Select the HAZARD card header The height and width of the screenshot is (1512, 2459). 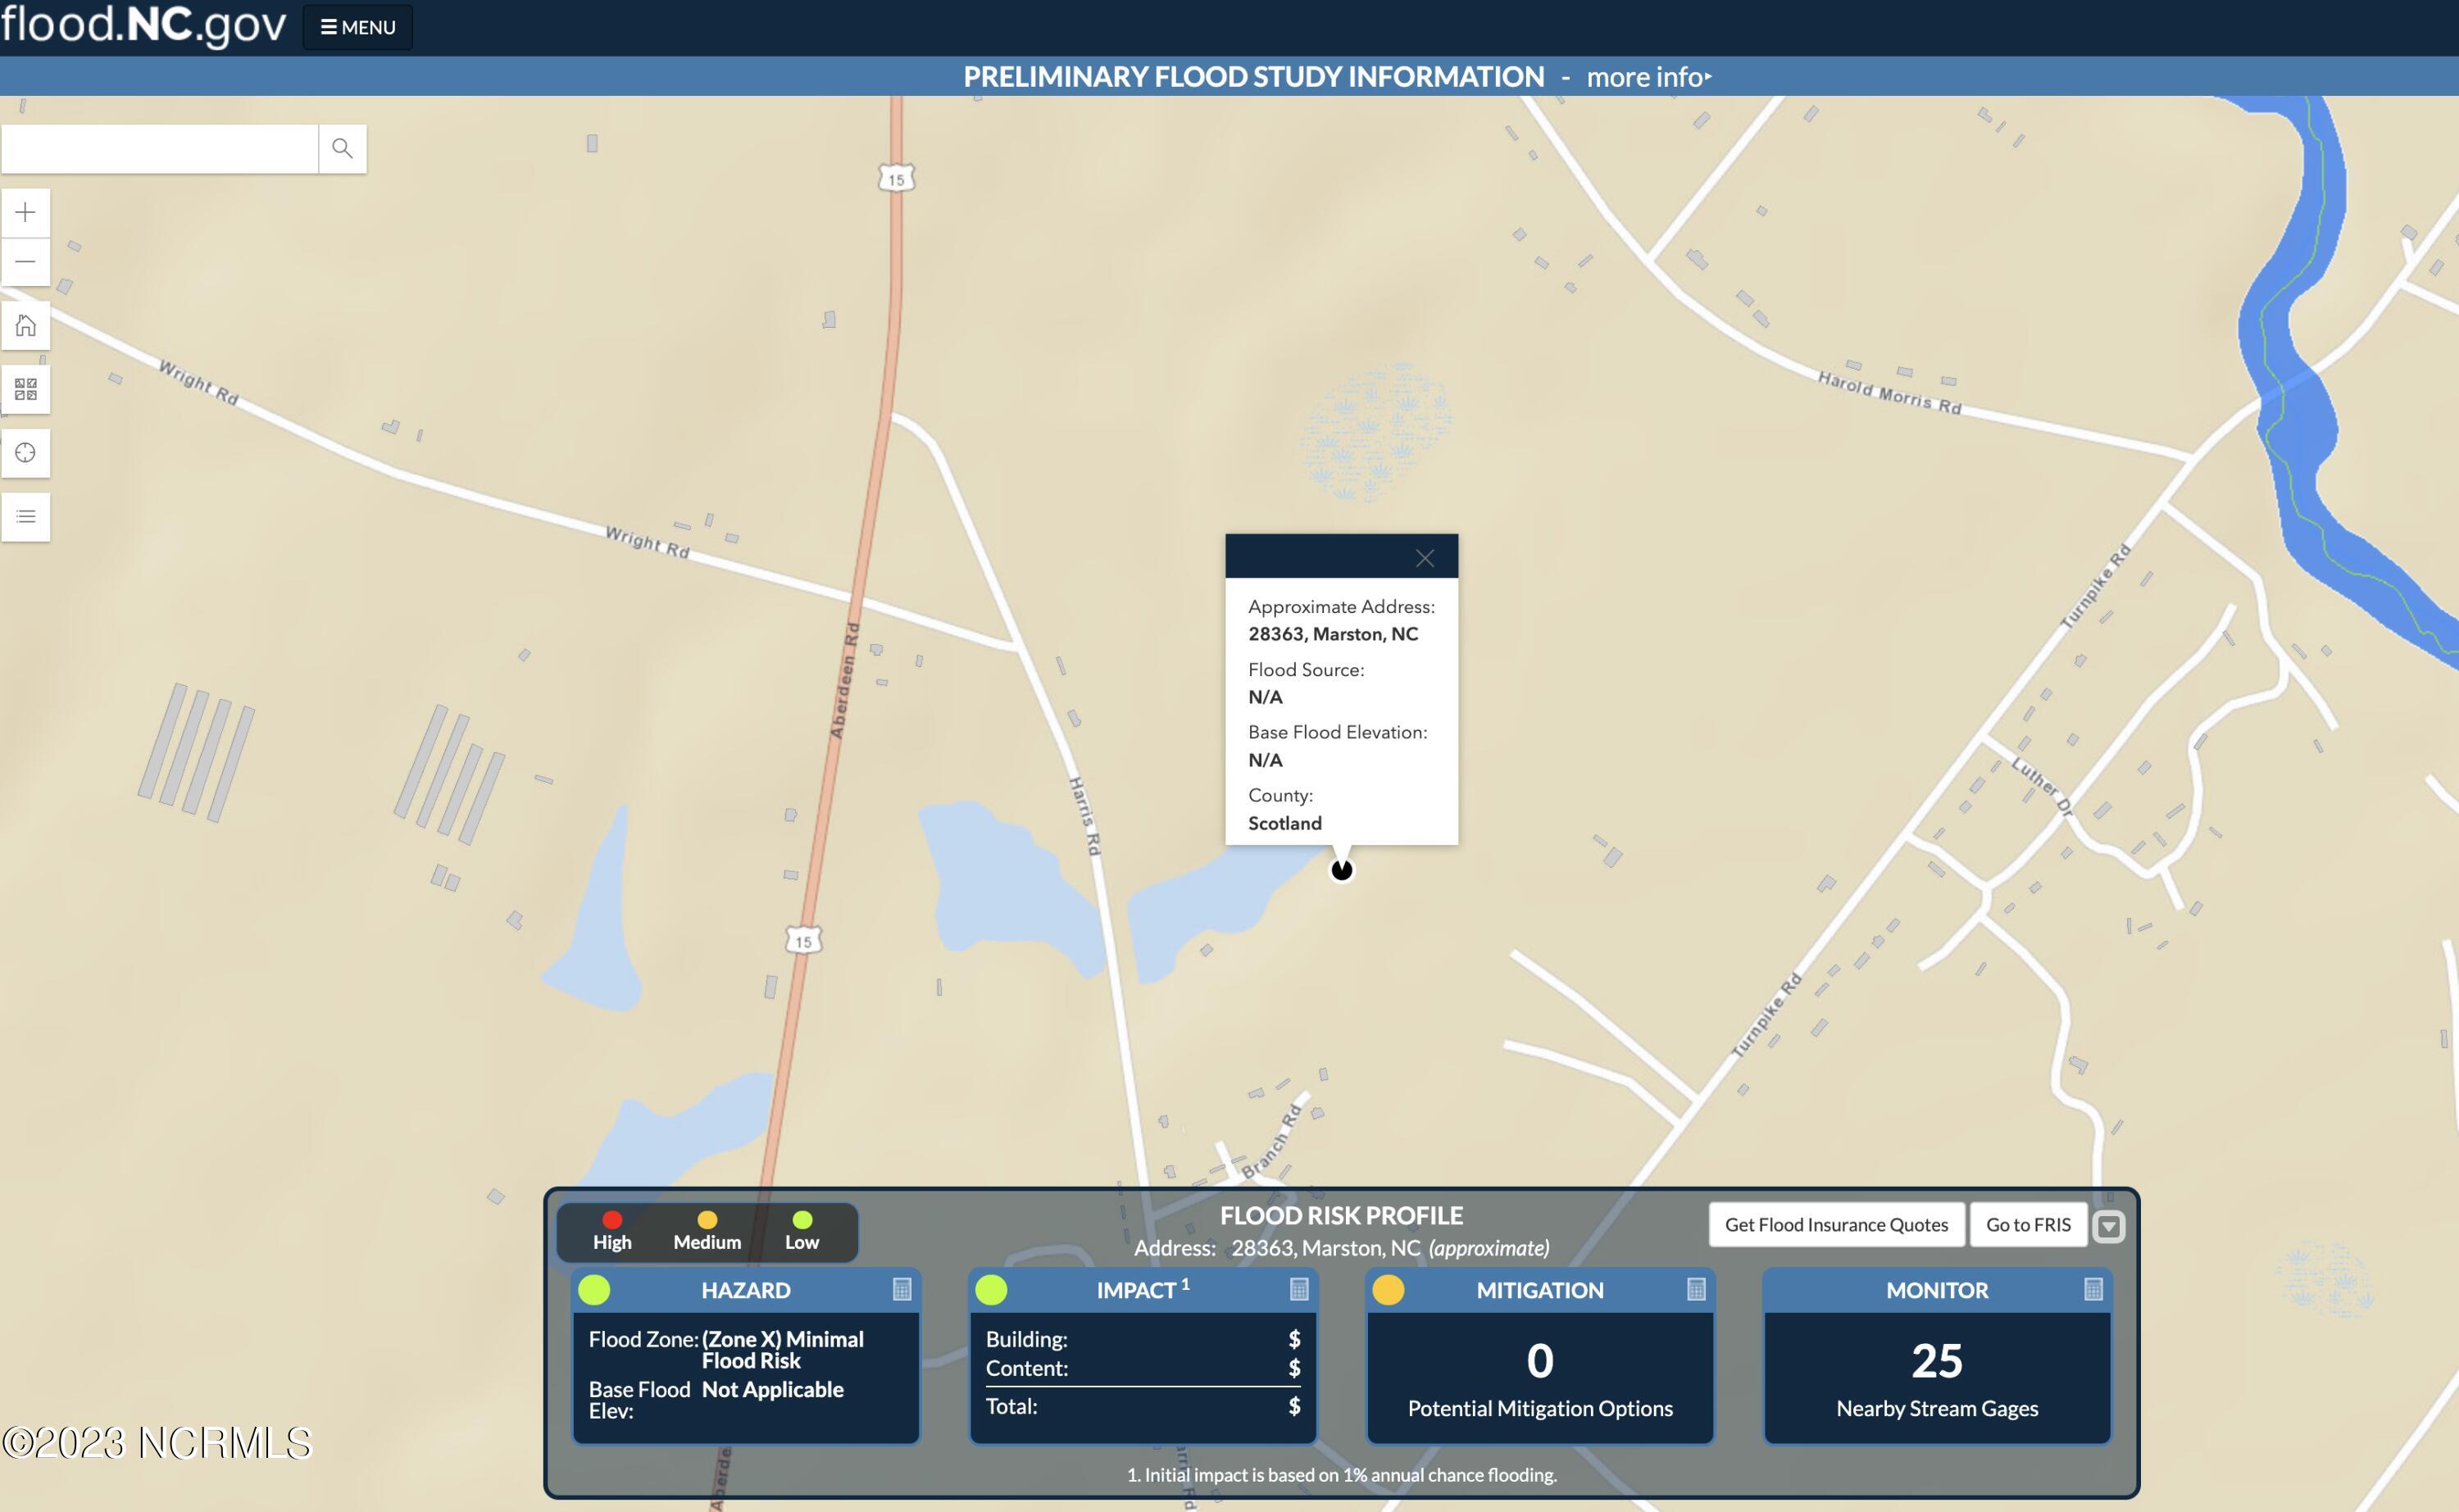pos(746,1290)
